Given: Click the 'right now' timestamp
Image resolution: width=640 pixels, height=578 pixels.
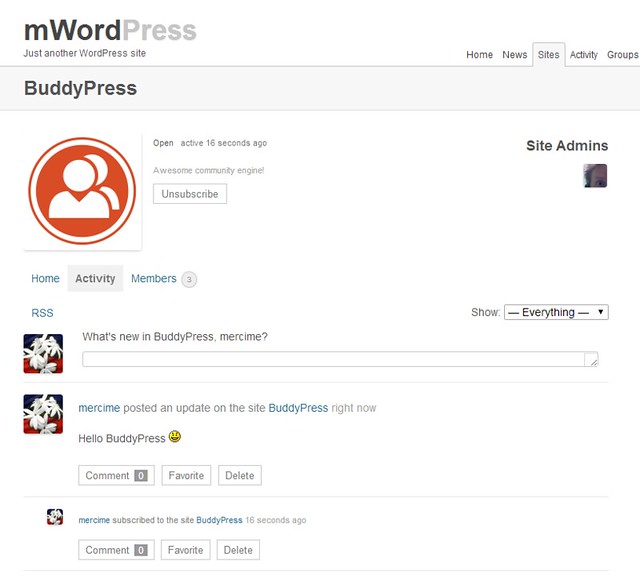Looking at the screenshot, I should click(x=353, y=408).
